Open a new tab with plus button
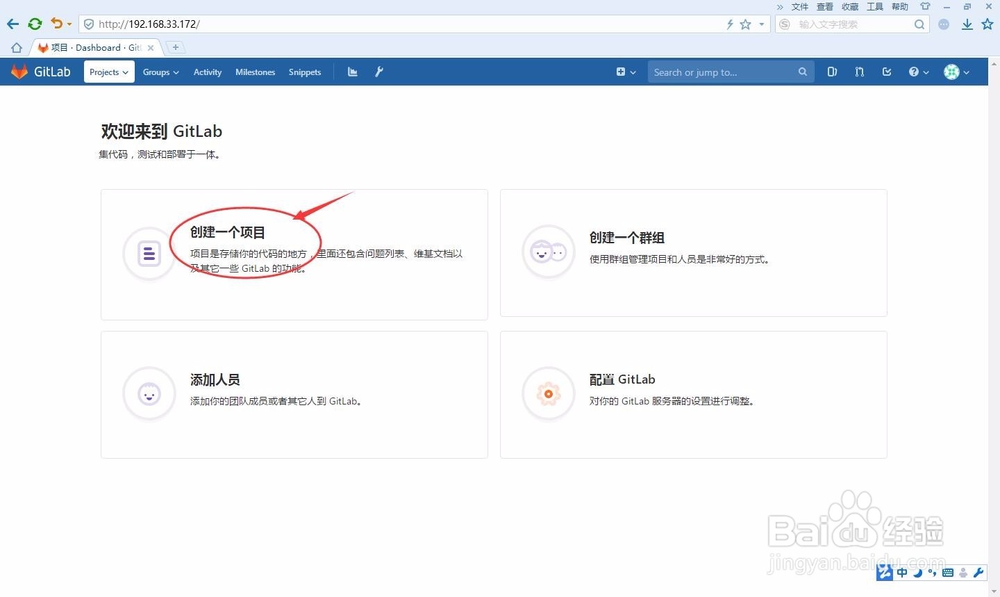The image size is (1000, 597). (175, 47)
